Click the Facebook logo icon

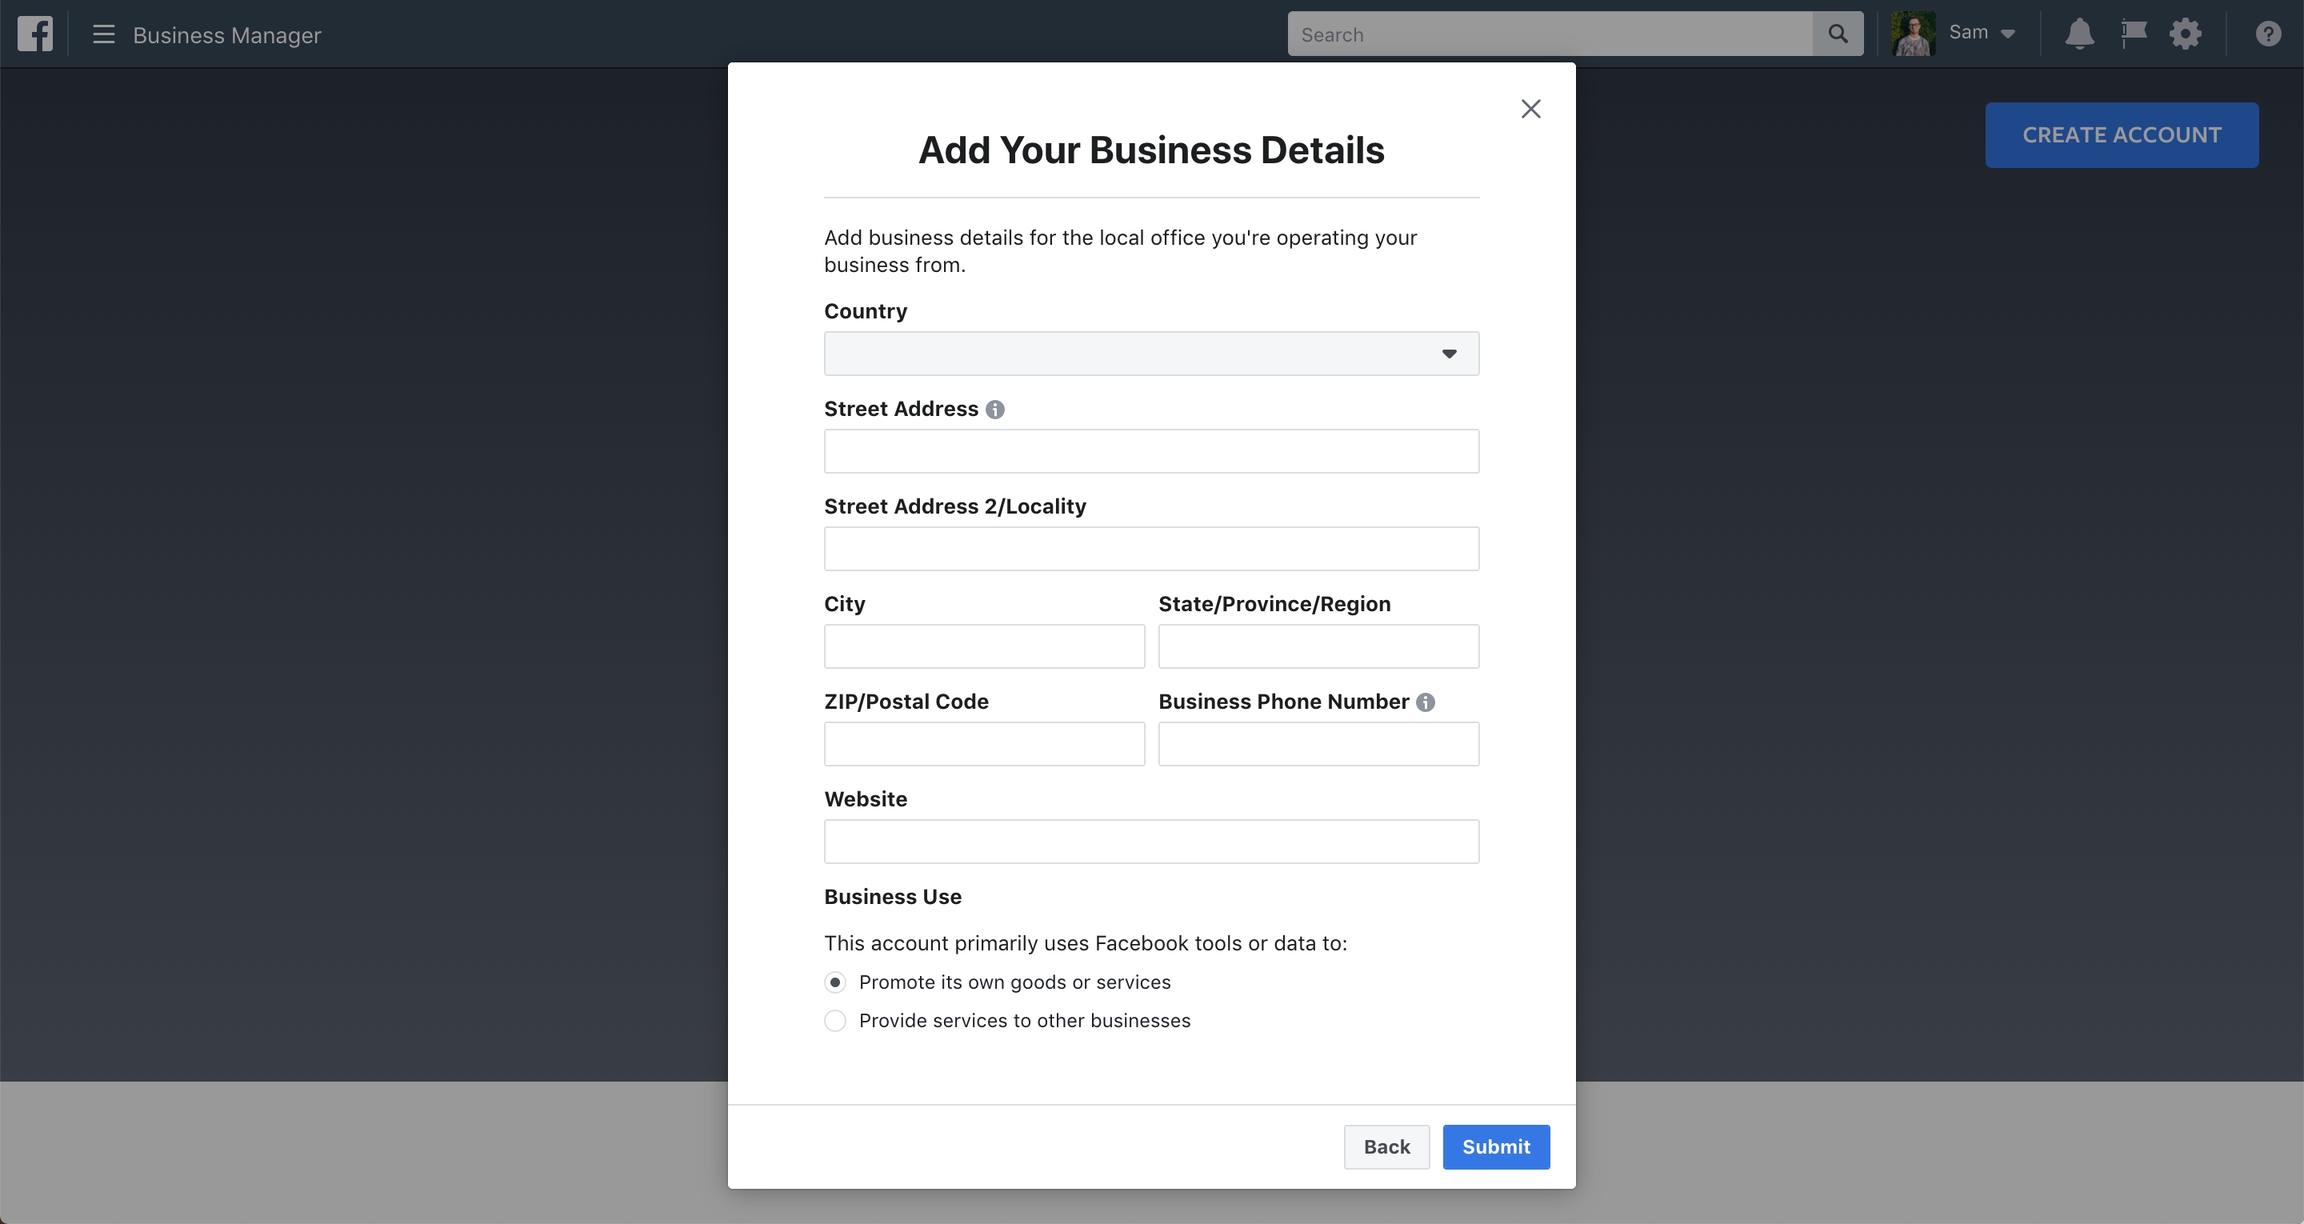pos(35,34)
